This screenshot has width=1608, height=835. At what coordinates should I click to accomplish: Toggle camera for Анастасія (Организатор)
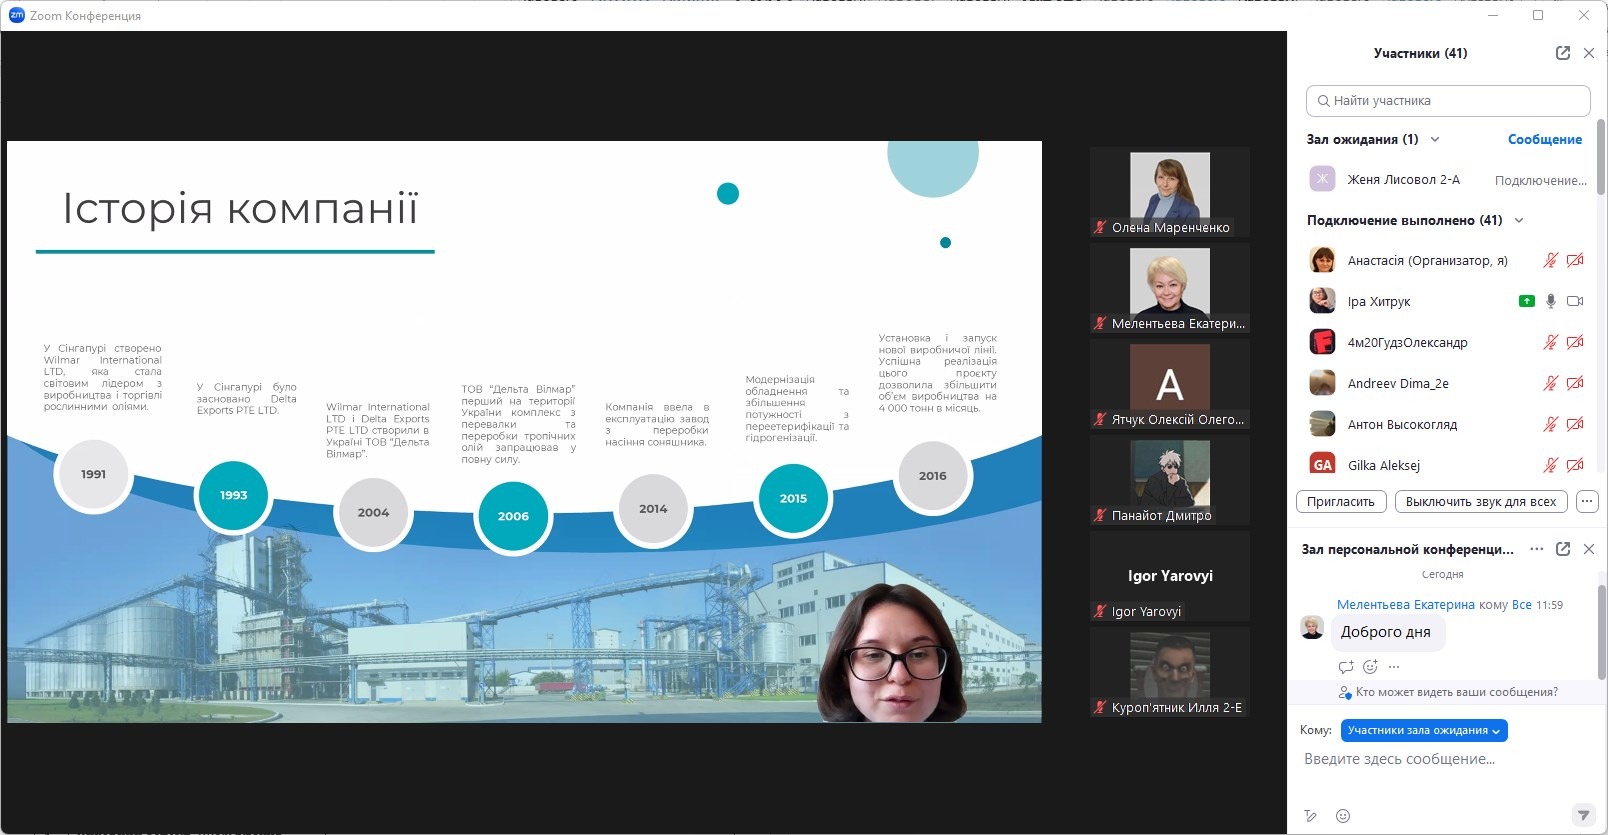tap(1575, 260)
